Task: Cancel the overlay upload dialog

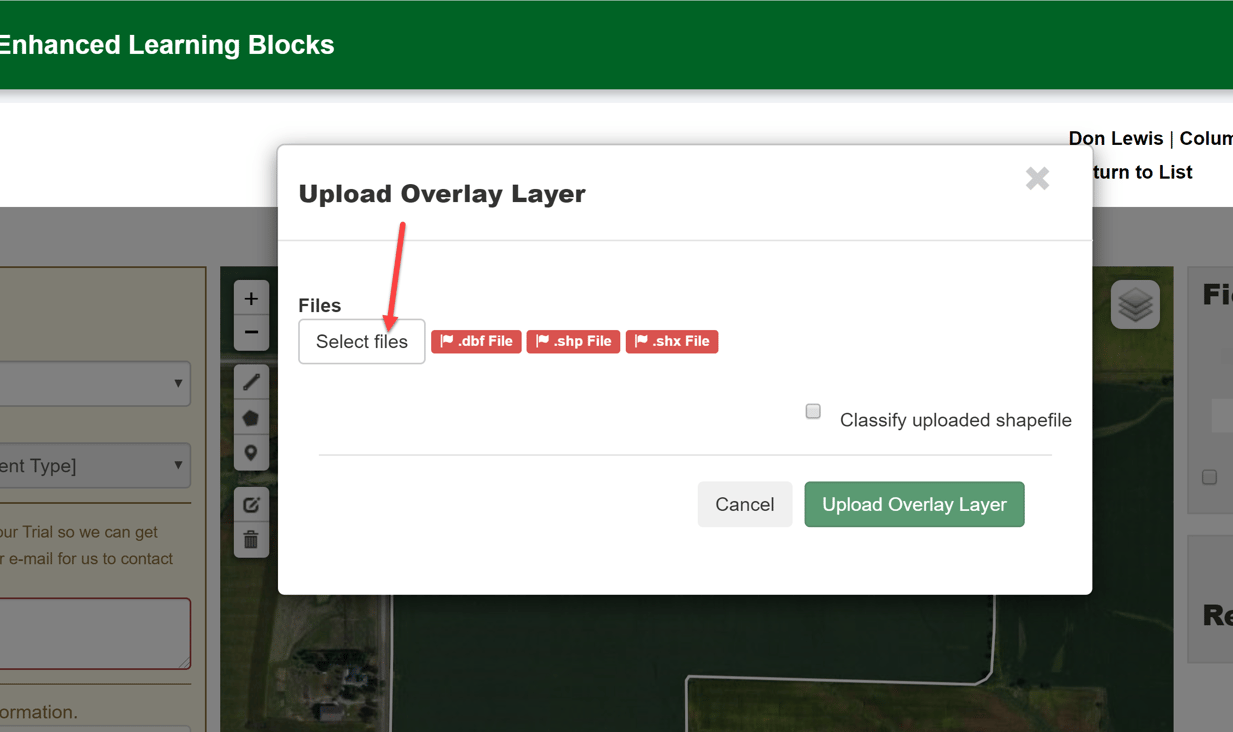Action: (x=744, y=504)
